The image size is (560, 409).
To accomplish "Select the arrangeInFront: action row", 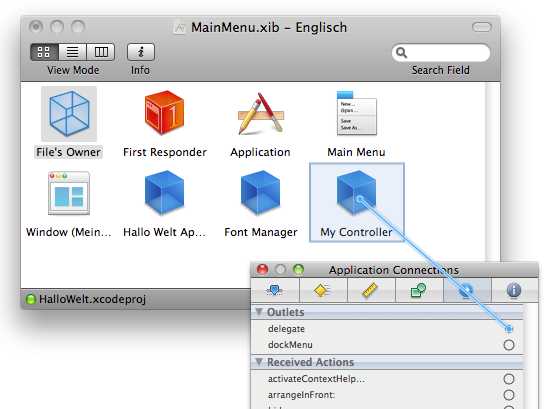I will (x=387, y=395).
